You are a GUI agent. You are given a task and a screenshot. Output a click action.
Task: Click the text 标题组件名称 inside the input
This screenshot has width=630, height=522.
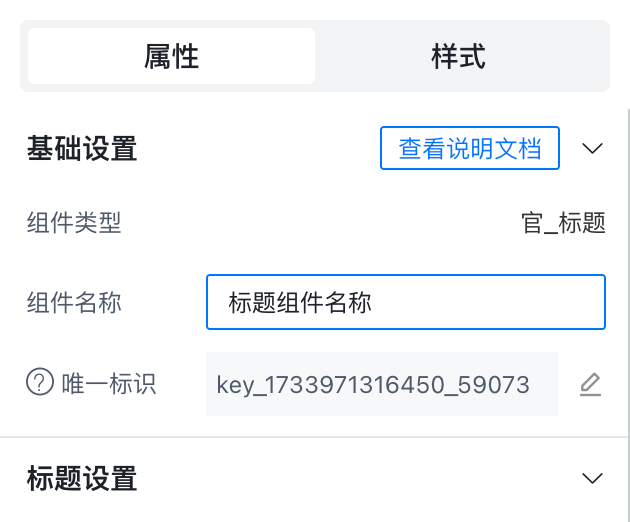click(300, 302)
